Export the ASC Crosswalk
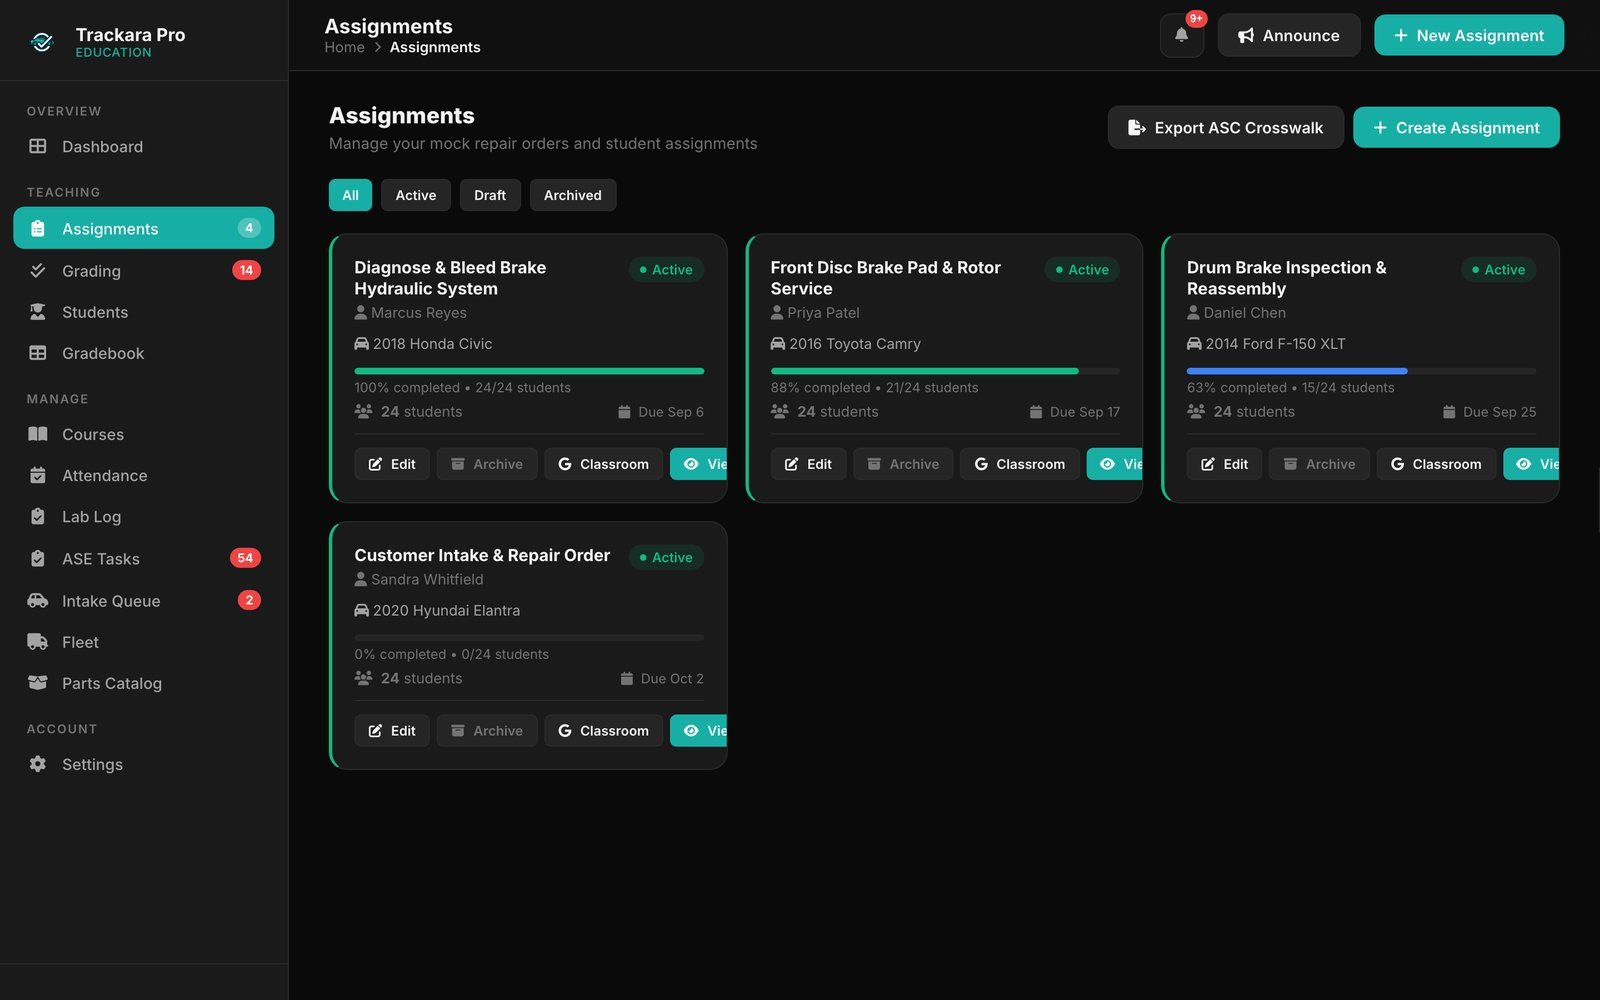The image size is (1600, 1000). (1225, 127)
